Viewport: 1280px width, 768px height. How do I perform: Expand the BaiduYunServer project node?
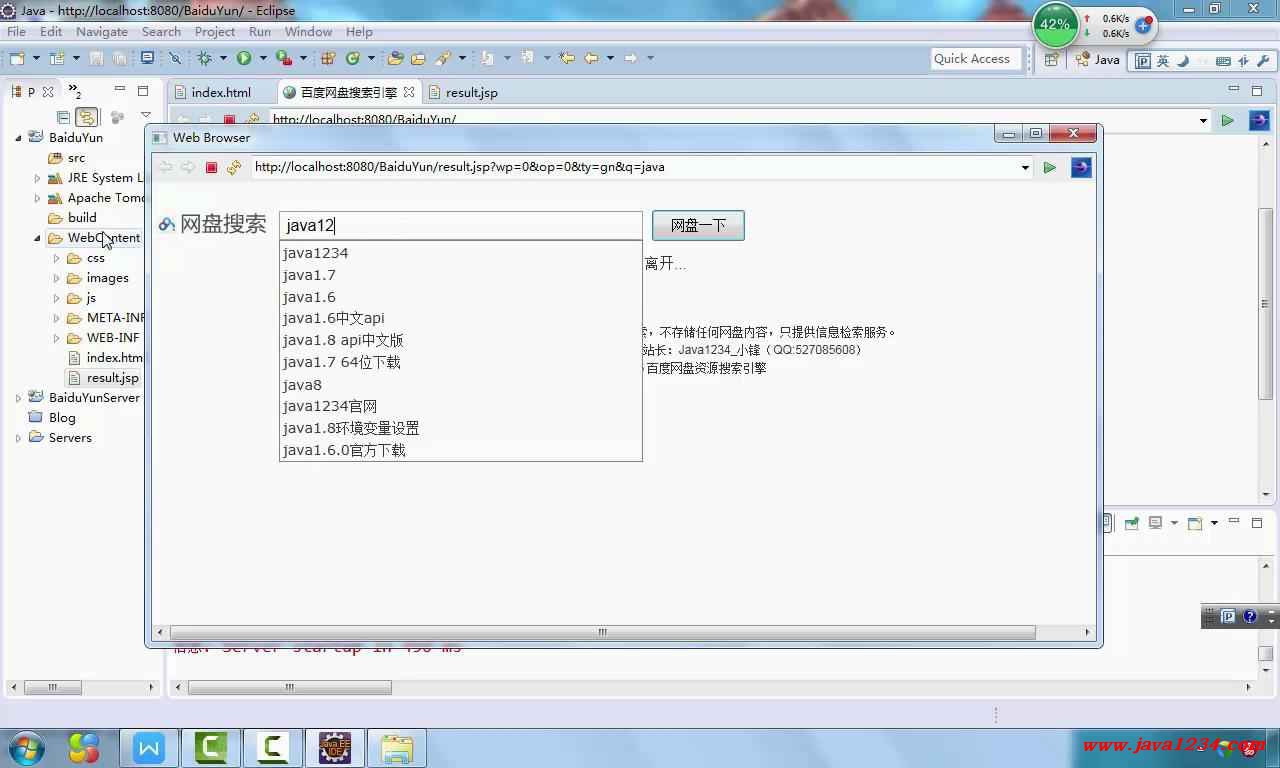click(x=18, y=398)
